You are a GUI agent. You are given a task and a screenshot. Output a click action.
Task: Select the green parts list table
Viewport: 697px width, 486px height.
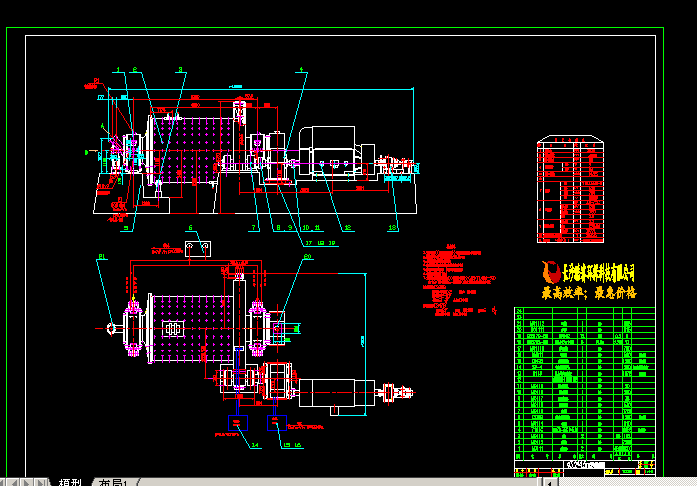click(x=585, y=384)
